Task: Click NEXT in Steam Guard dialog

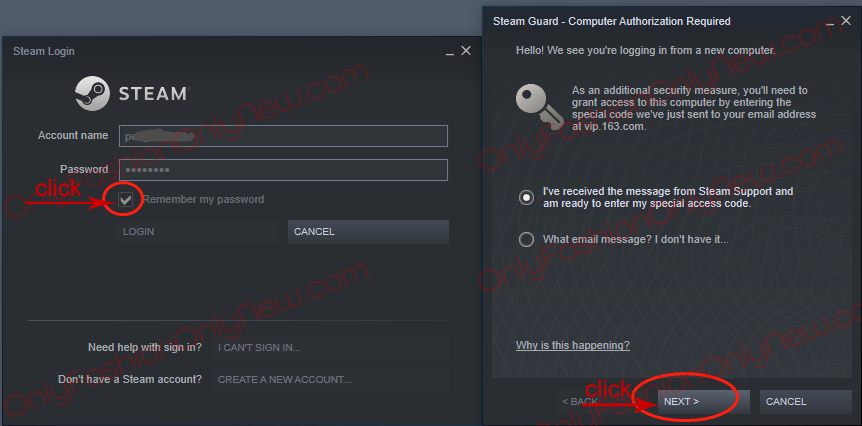Action: 704,402
